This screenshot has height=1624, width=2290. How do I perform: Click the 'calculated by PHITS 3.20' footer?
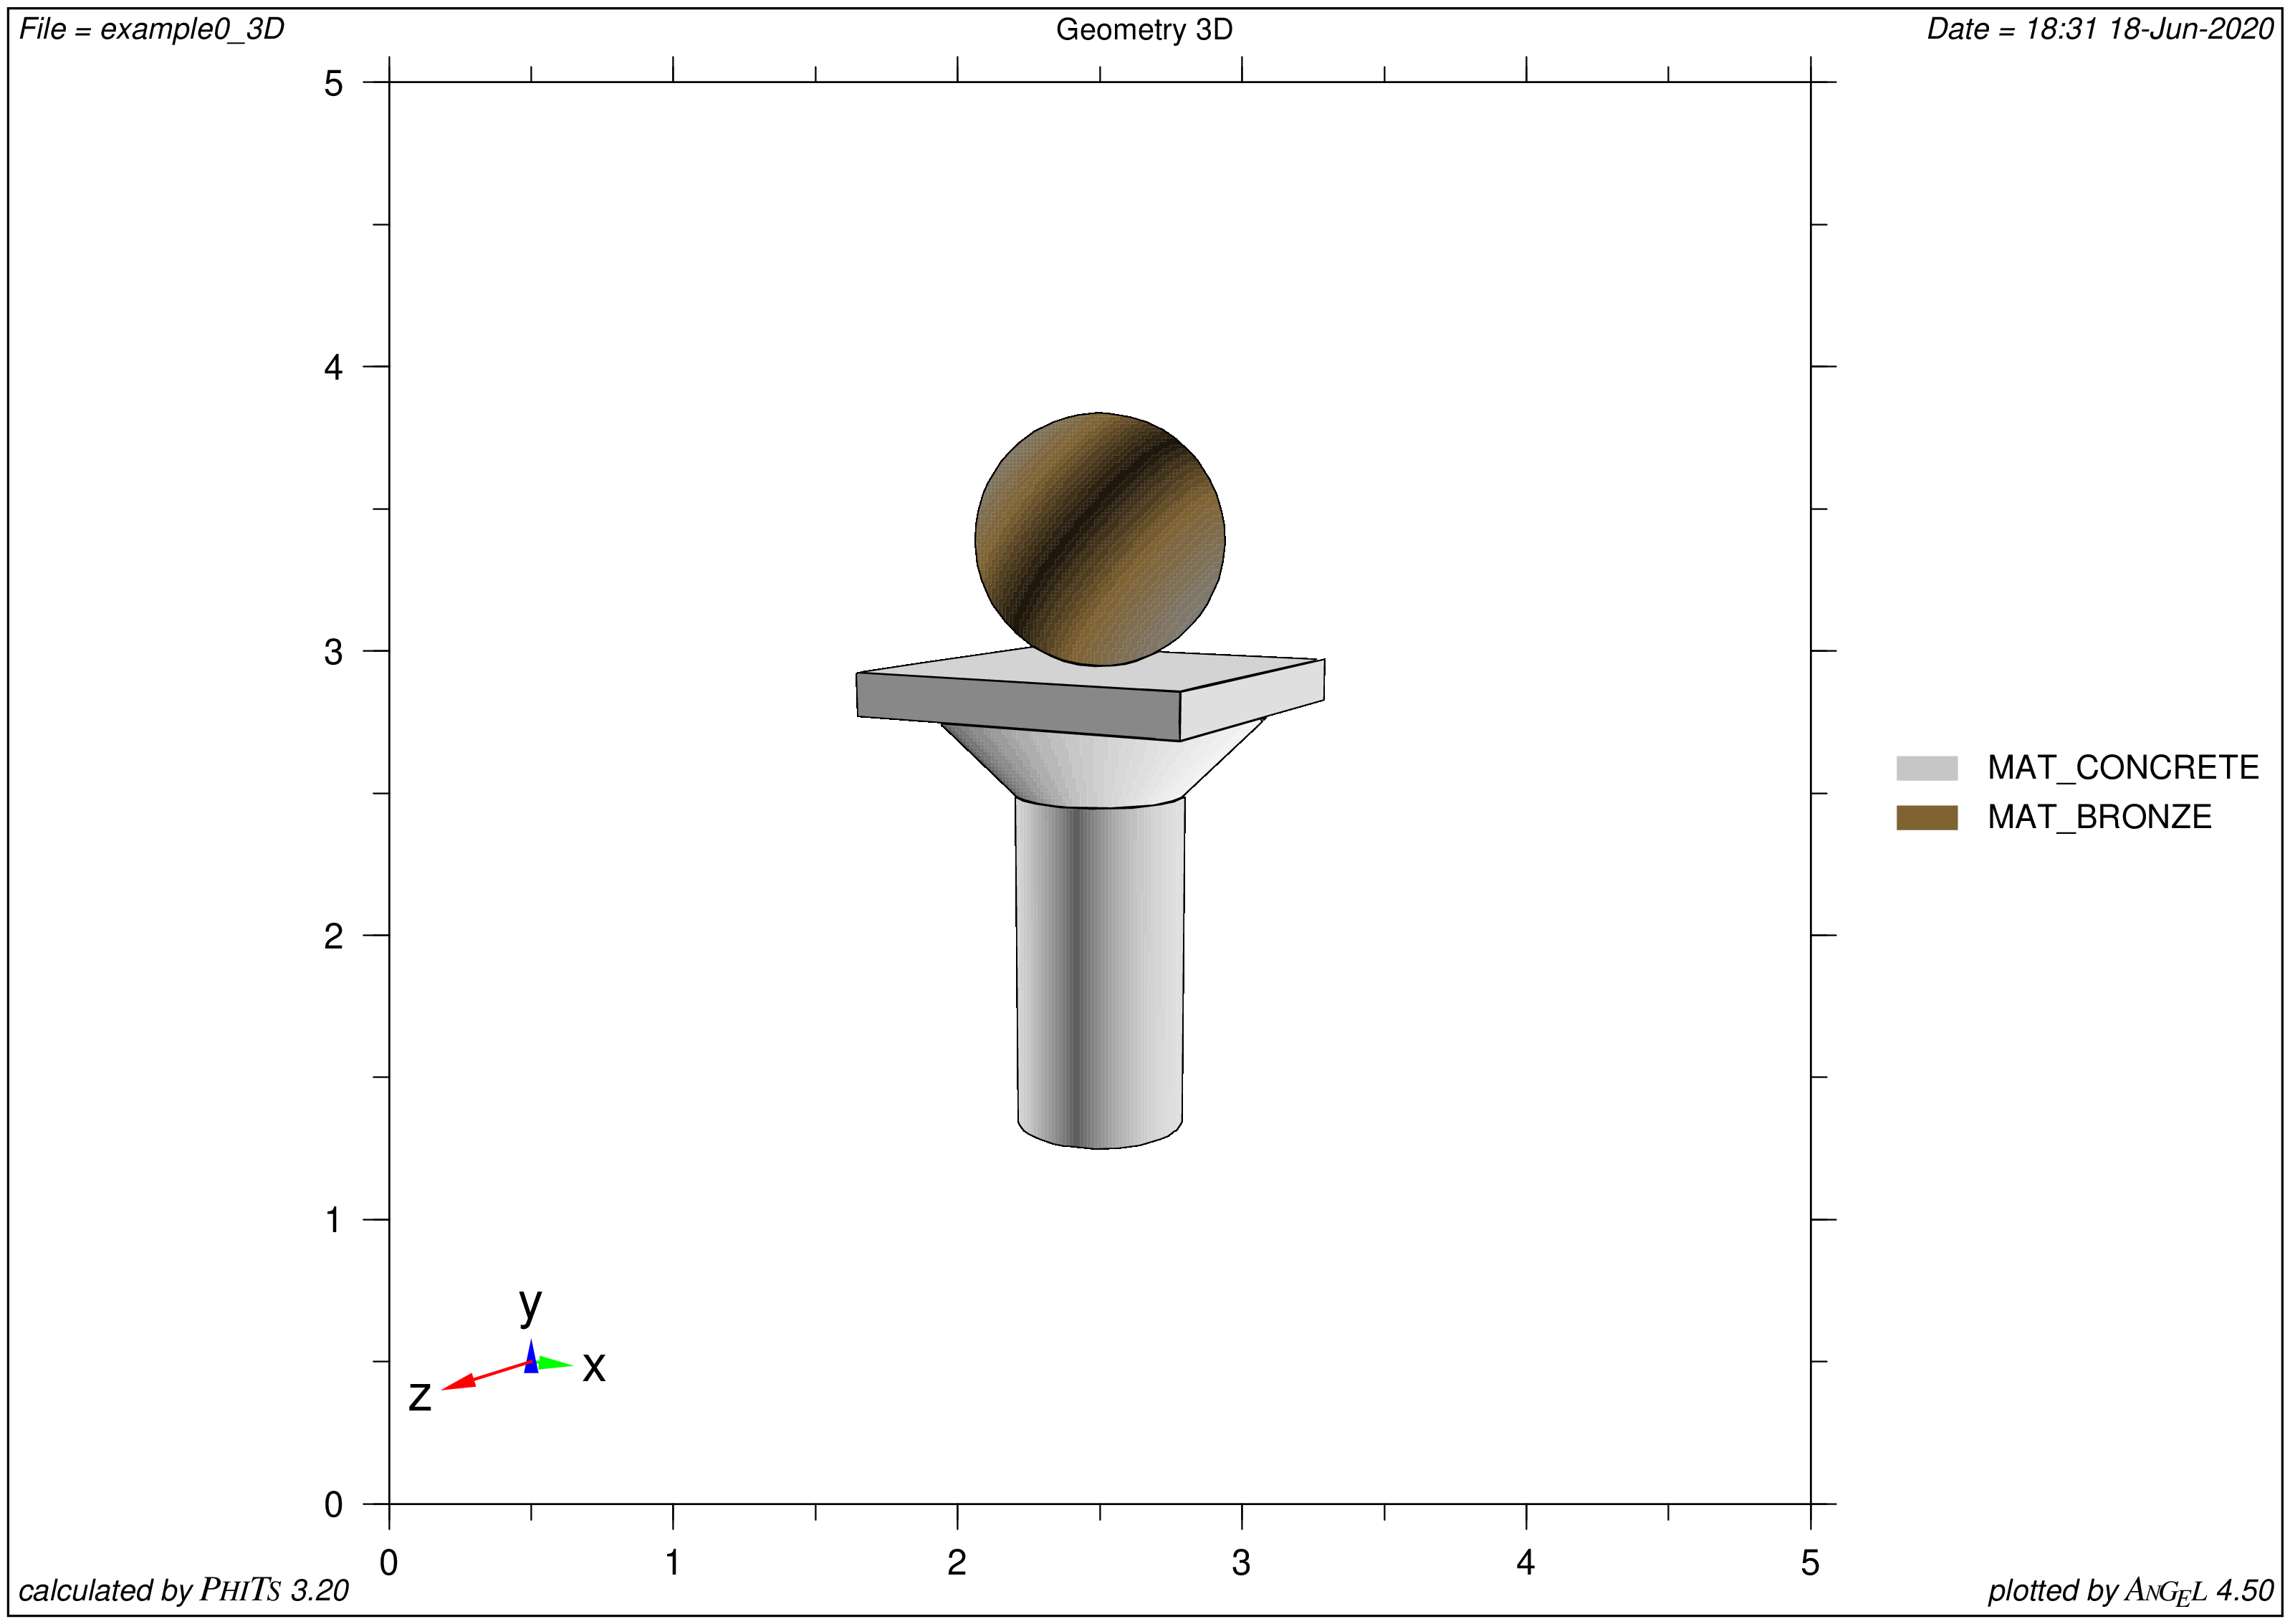184,1590
